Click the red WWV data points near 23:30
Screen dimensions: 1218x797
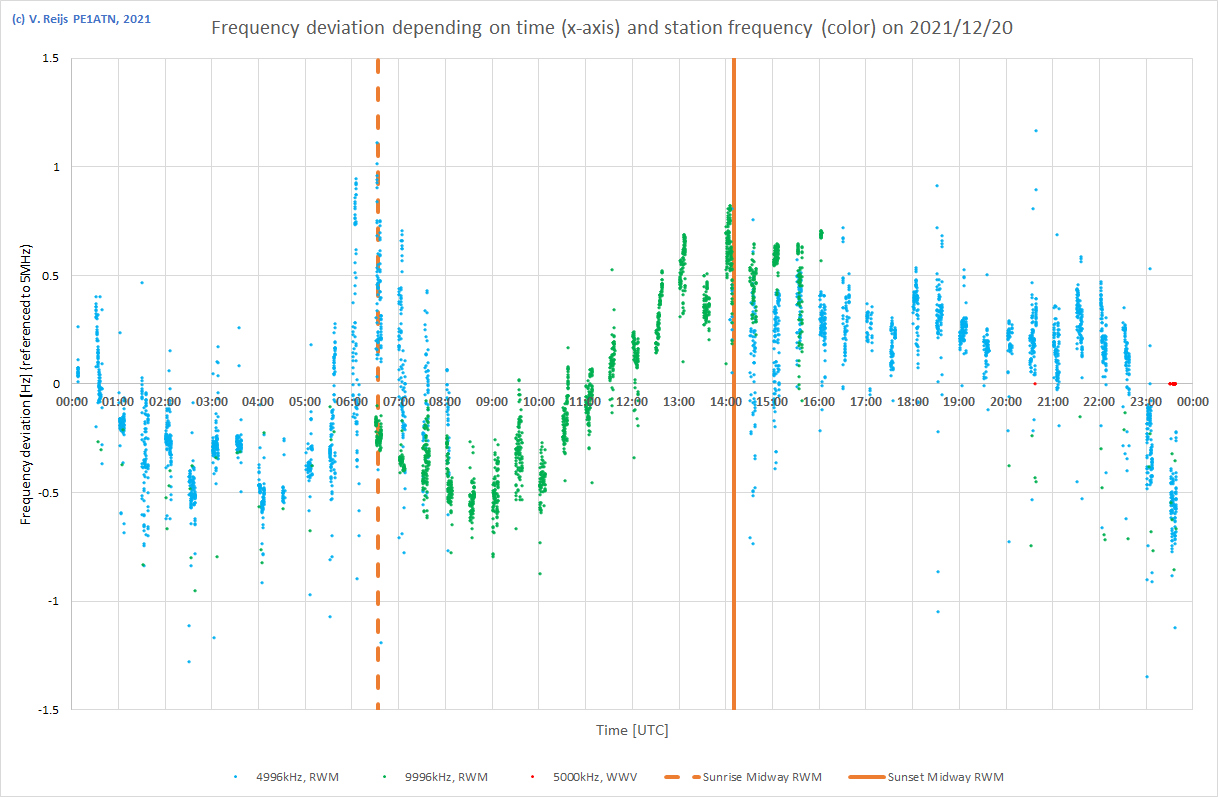(1172, 383)
